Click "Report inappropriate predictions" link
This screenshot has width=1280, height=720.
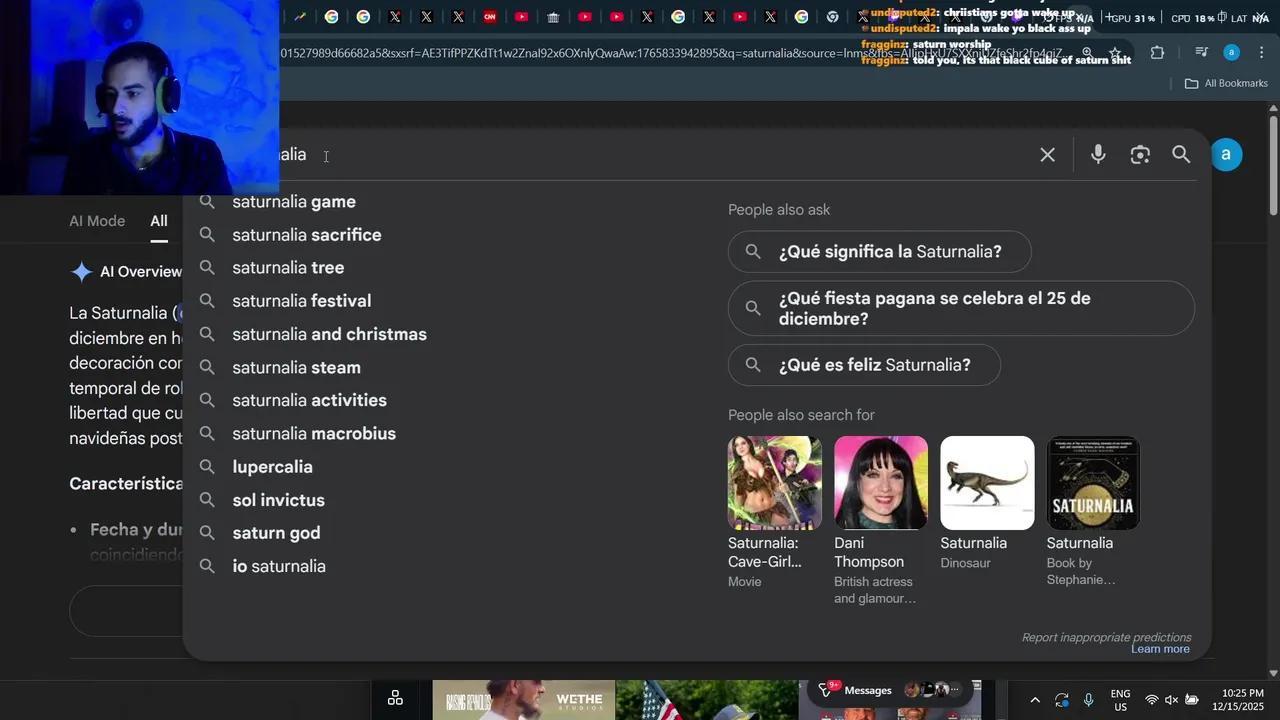tap(1106, 637)
